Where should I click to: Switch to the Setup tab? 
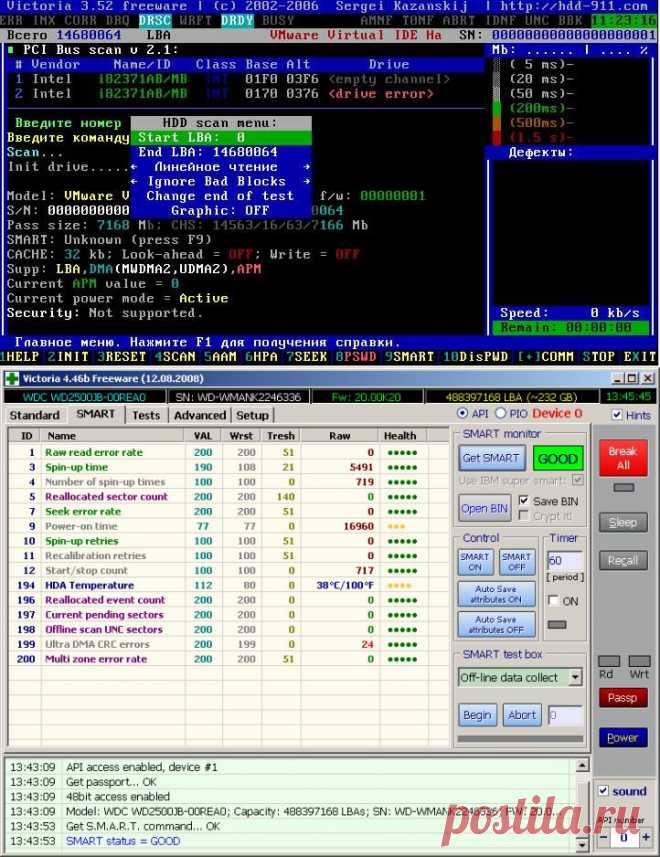[252, 415]
